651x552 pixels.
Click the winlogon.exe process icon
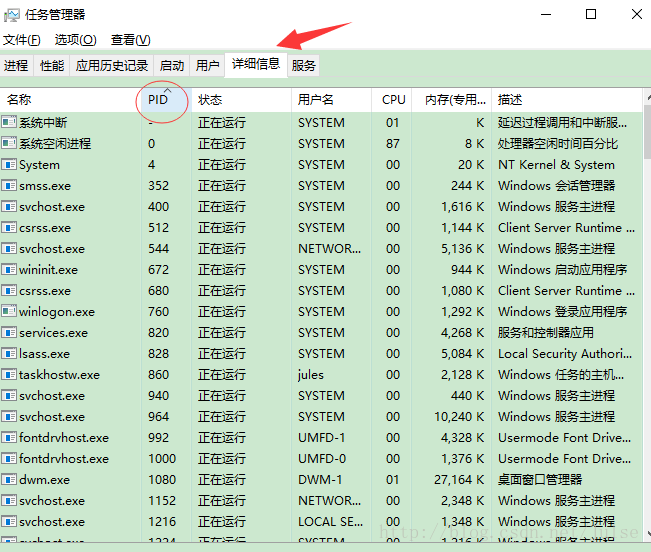(10, 312)
